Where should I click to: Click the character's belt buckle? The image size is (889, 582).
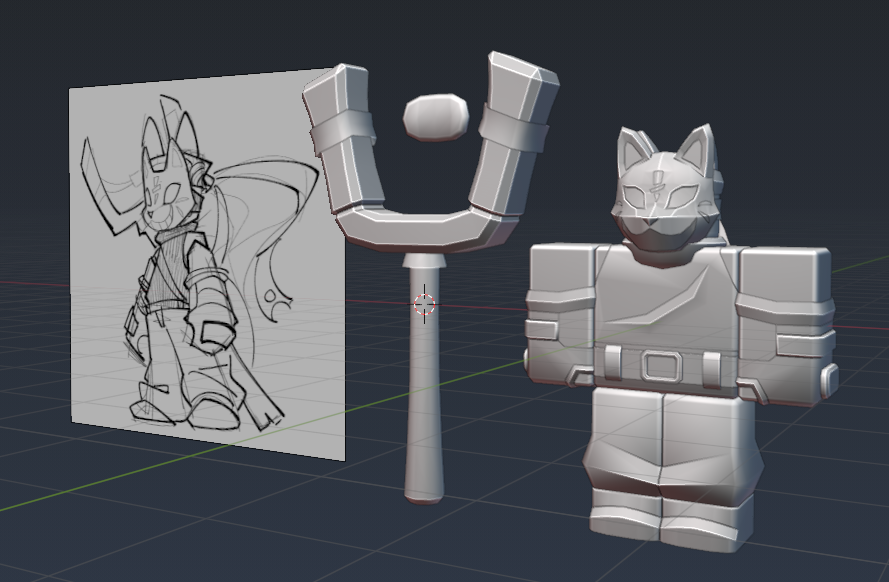[661, 366]
